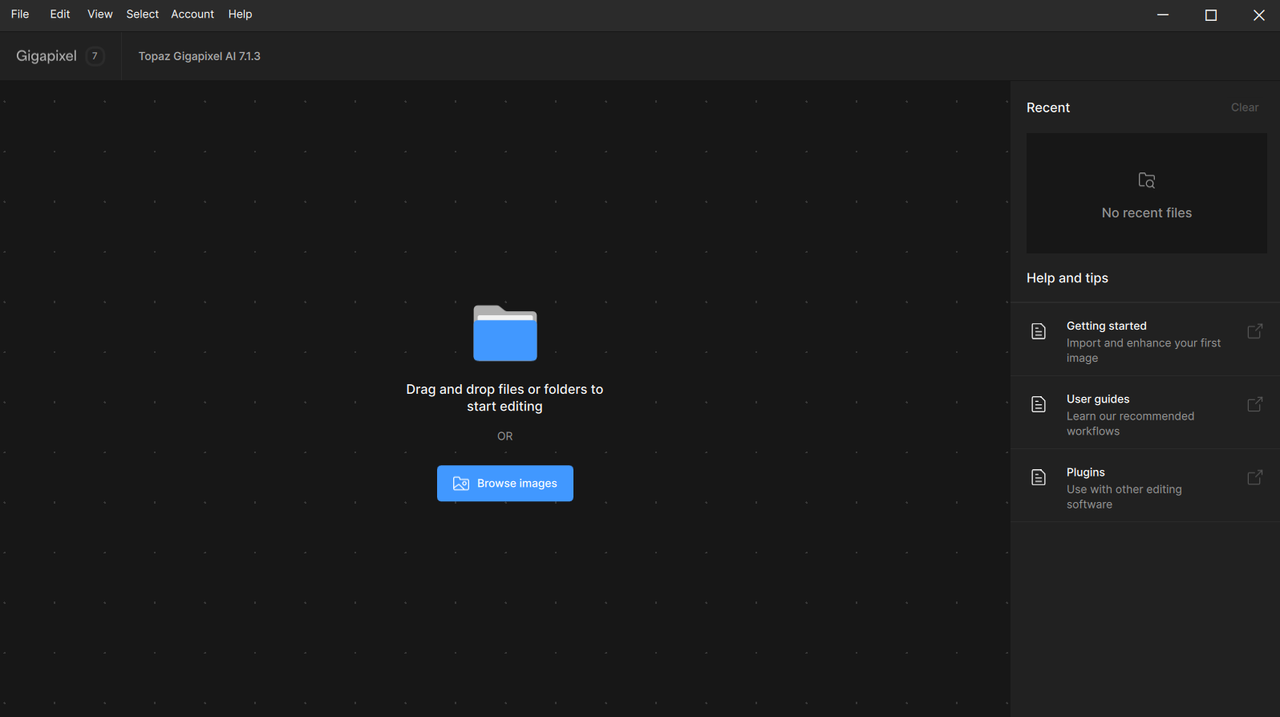
Task: Clear the recent files list
Action: click(1244, 107)
